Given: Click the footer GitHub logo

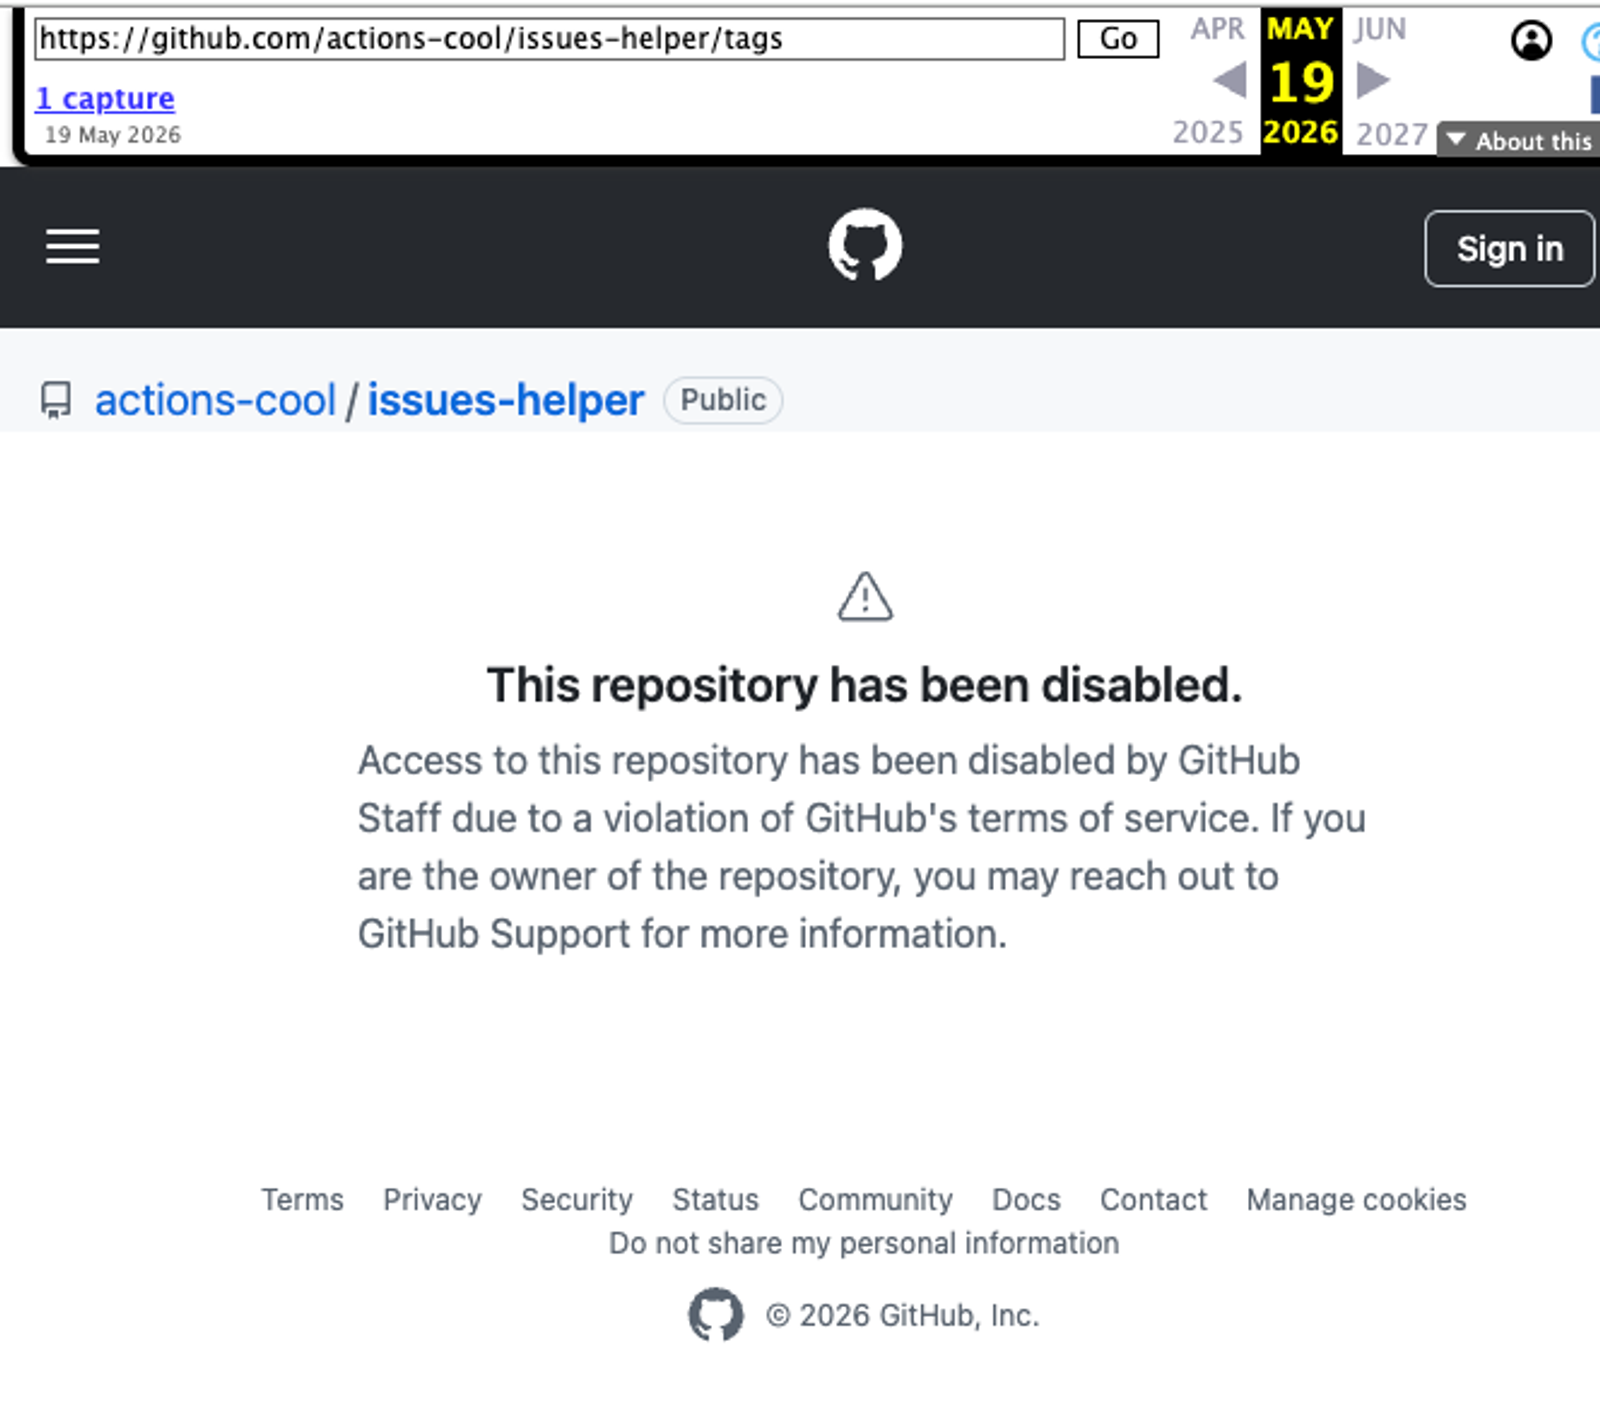Looking at the screenshot, I should click(x=715, y=1314).
